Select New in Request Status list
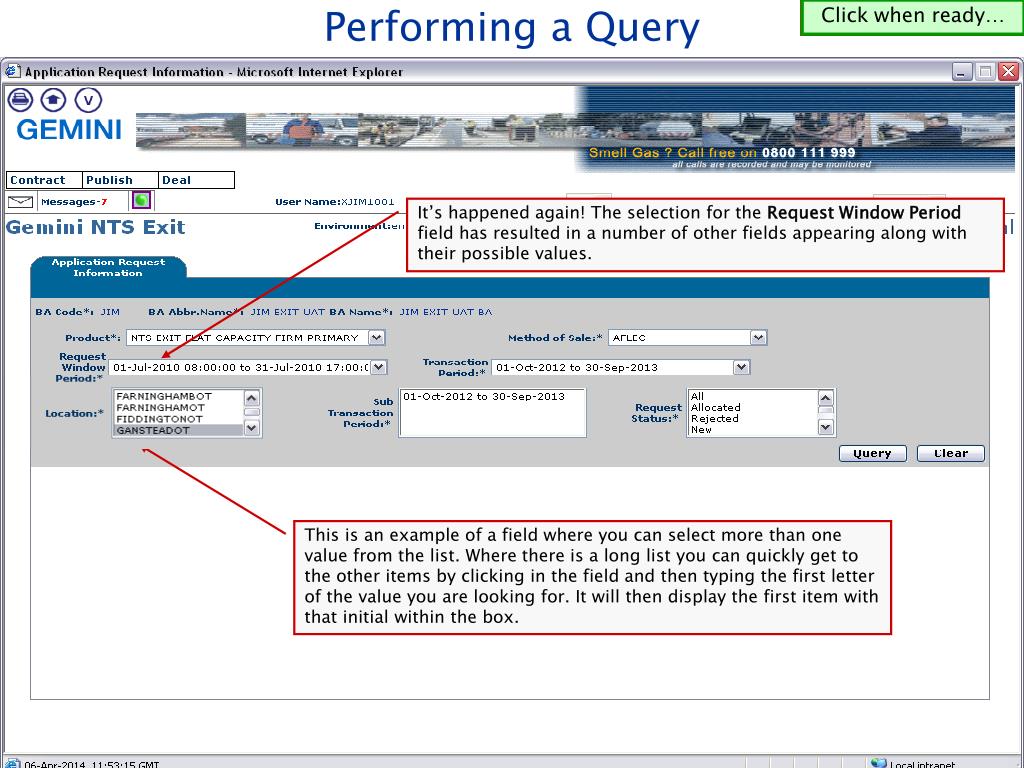1024x768 pixels. pyautogui.click(x=752, y=430)
